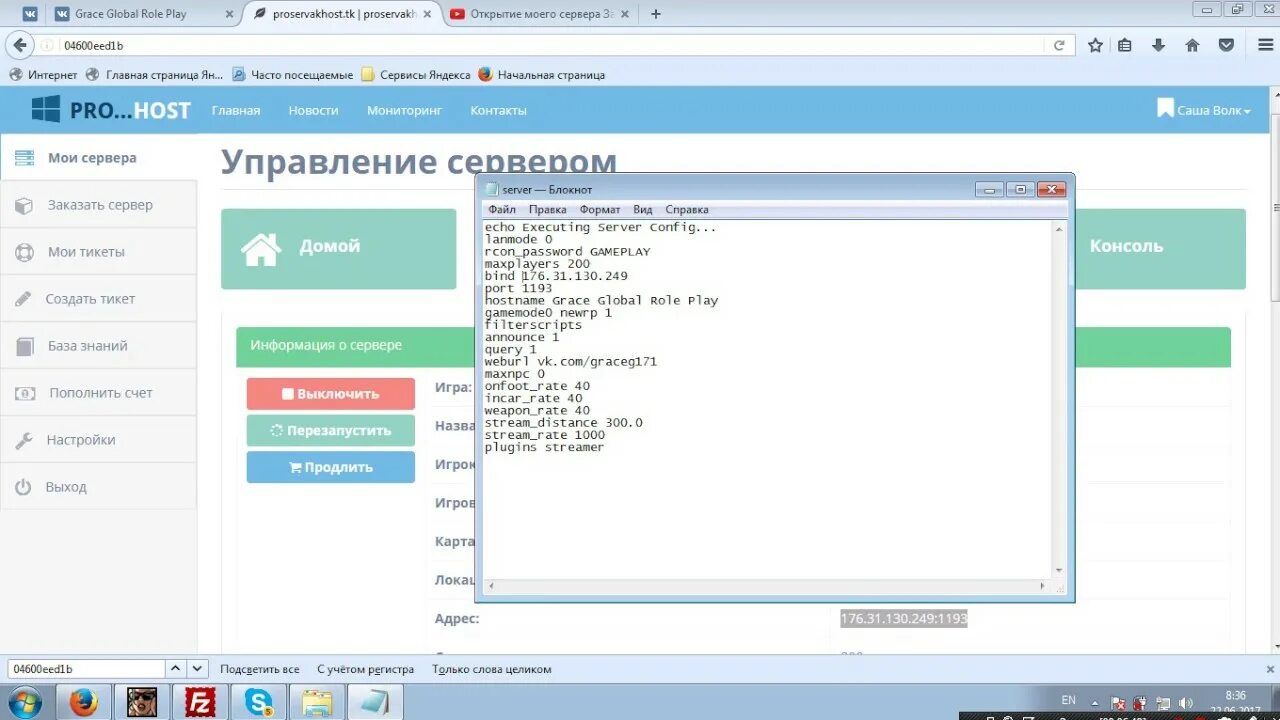1280x720 pixels.
Task: Click the house icon on Домой tile
Action: coord(261,249)
